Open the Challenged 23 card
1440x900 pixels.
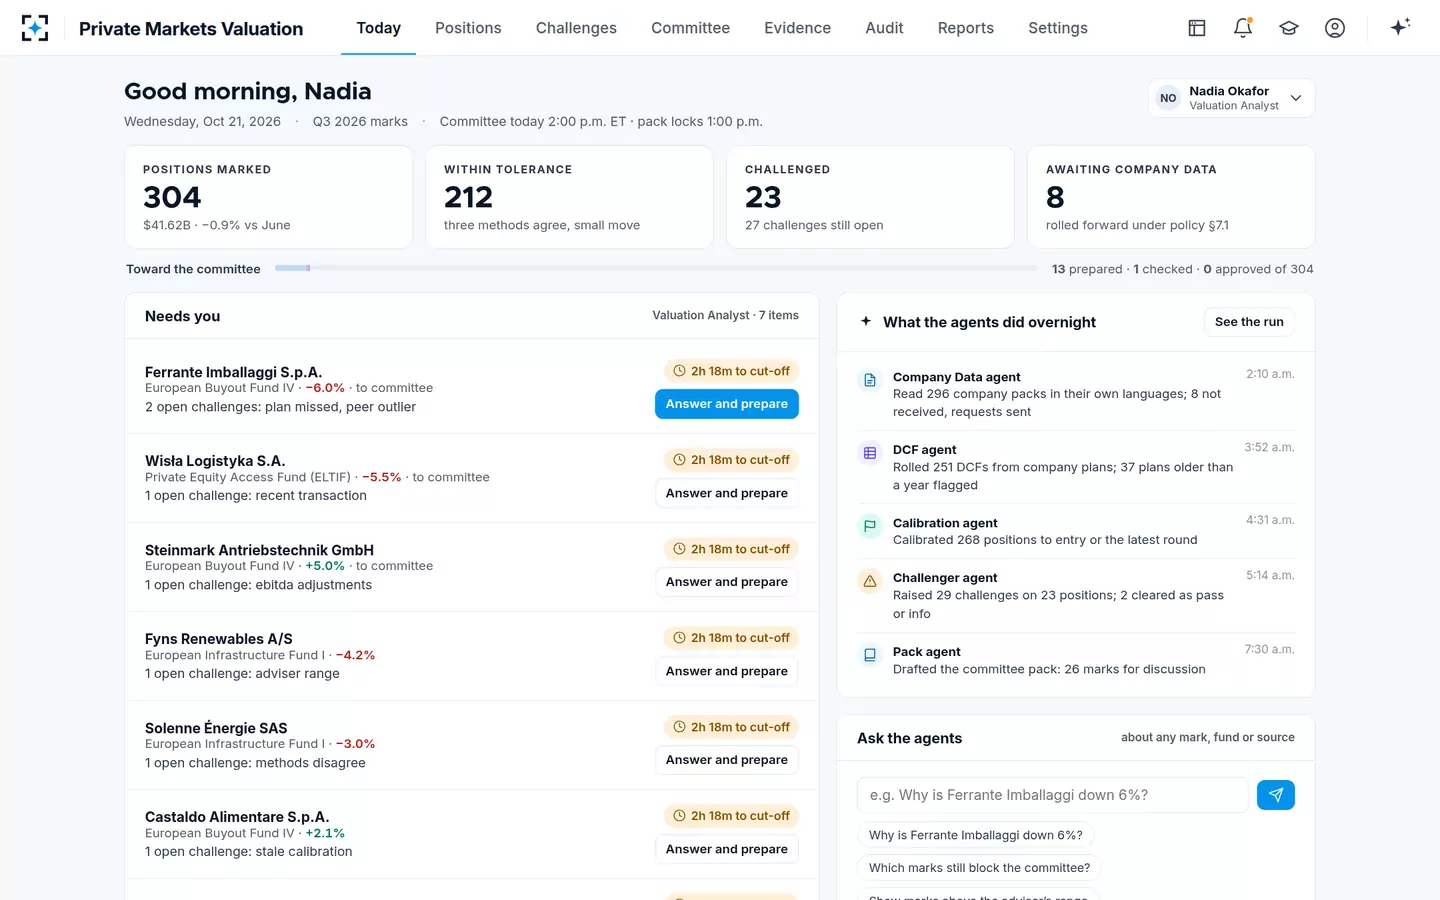pos(870,197)
